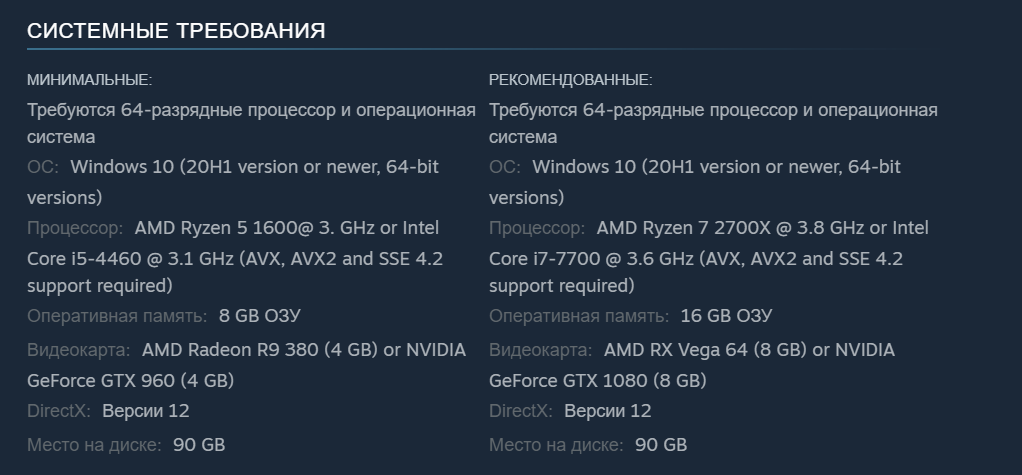Viewport: 1022px width, 475px height.
Task: Click the СИСТЕМНЫЕ ТРЕБОВАНИЯ heading
Action: (x=176, y=31)
